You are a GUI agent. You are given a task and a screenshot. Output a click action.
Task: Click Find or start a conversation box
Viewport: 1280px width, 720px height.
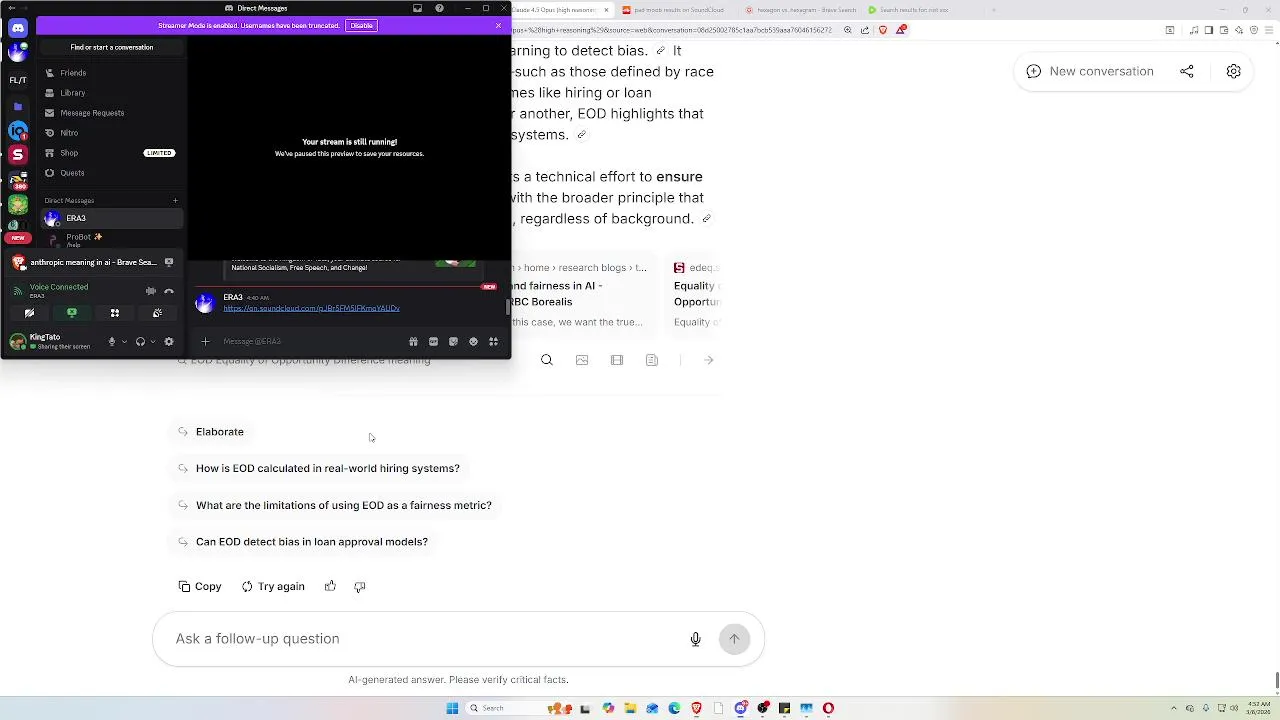click(111, 47)
